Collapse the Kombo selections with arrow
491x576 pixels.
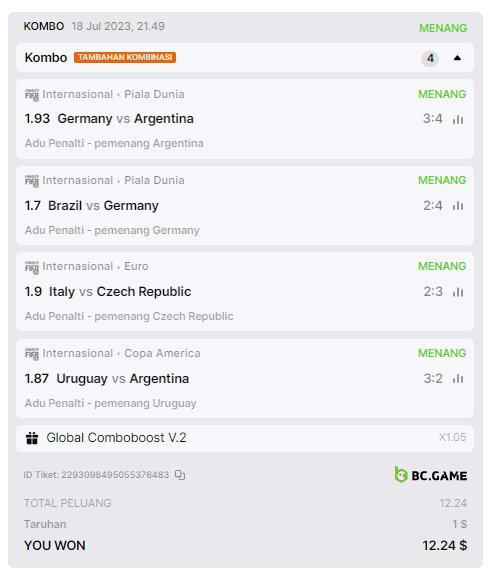tap(457, 58)
